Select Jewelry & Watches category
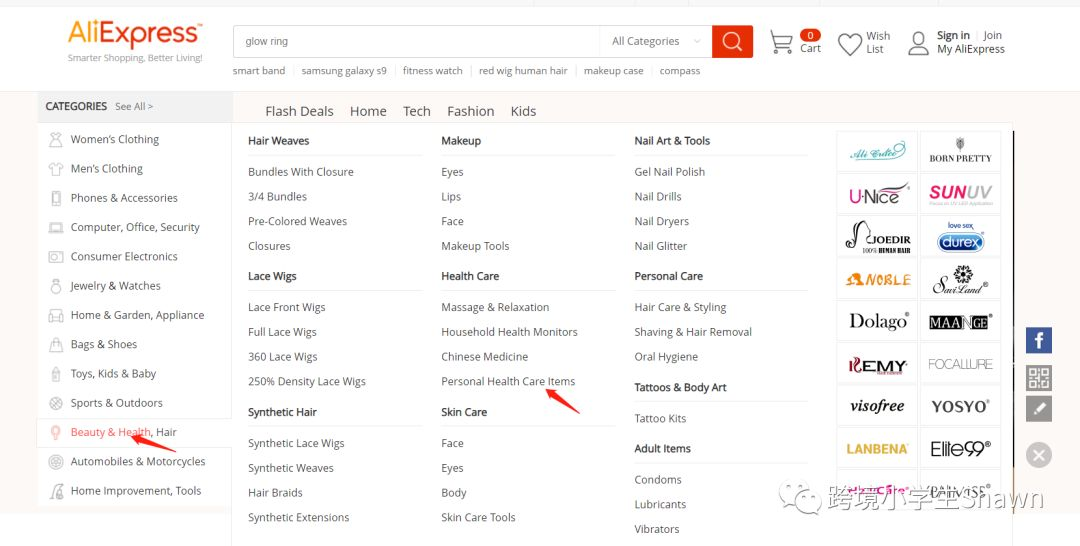Viewport: 1080px width, 546px height. (116, 286)
